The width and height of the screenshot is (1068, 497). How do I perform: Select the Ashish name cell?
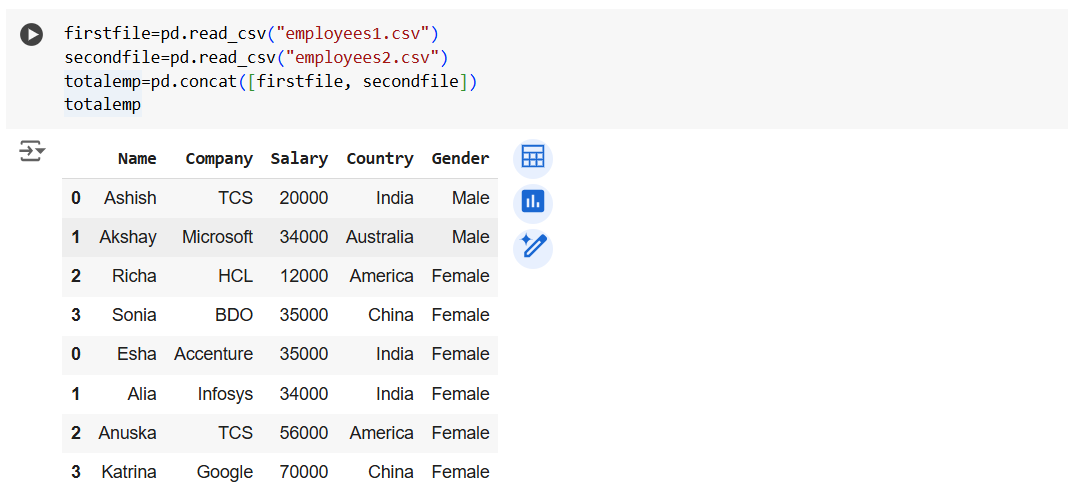click(x=130, y=198)
